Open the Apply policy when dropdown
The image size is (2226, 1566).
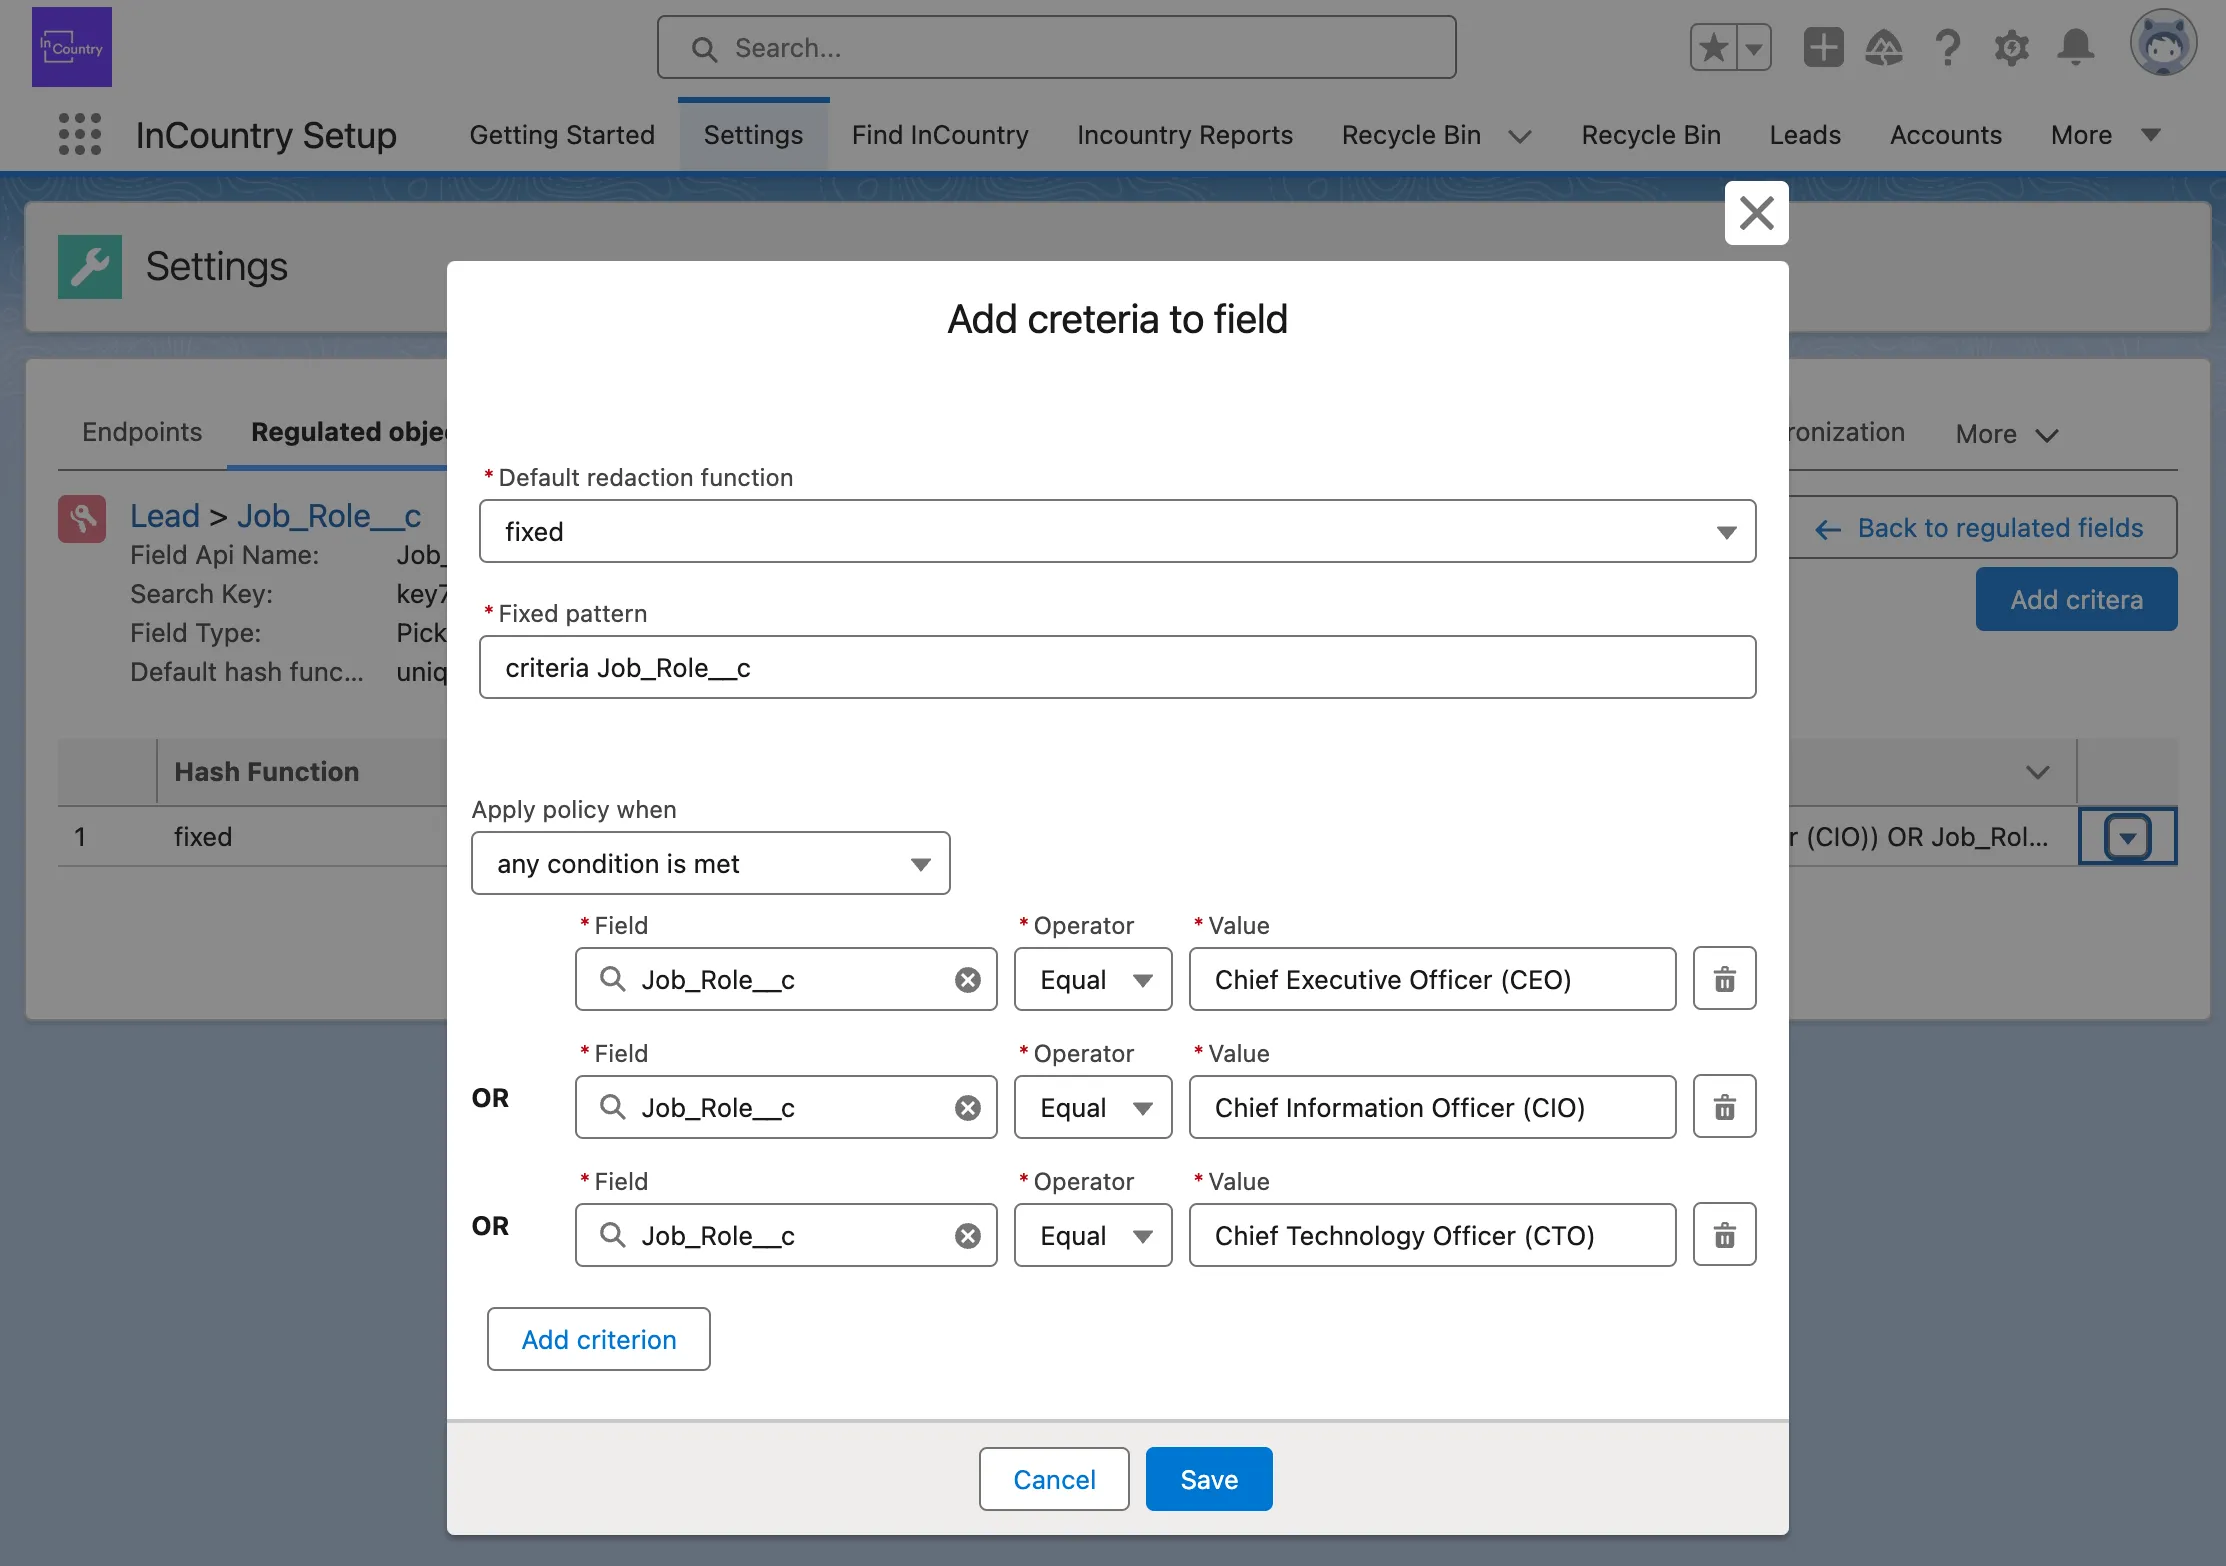[x=710, y=863]
